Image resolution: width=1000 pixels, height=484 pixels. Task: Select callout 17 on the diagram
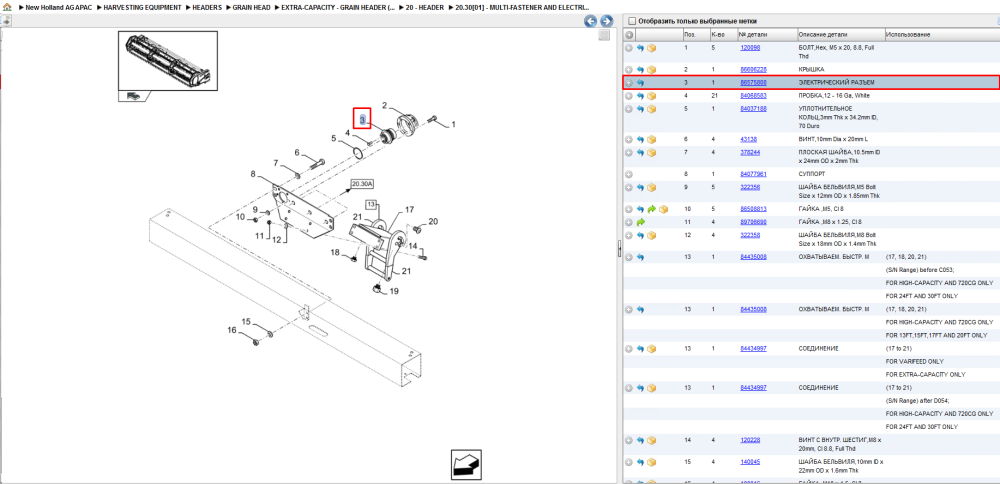410,209
